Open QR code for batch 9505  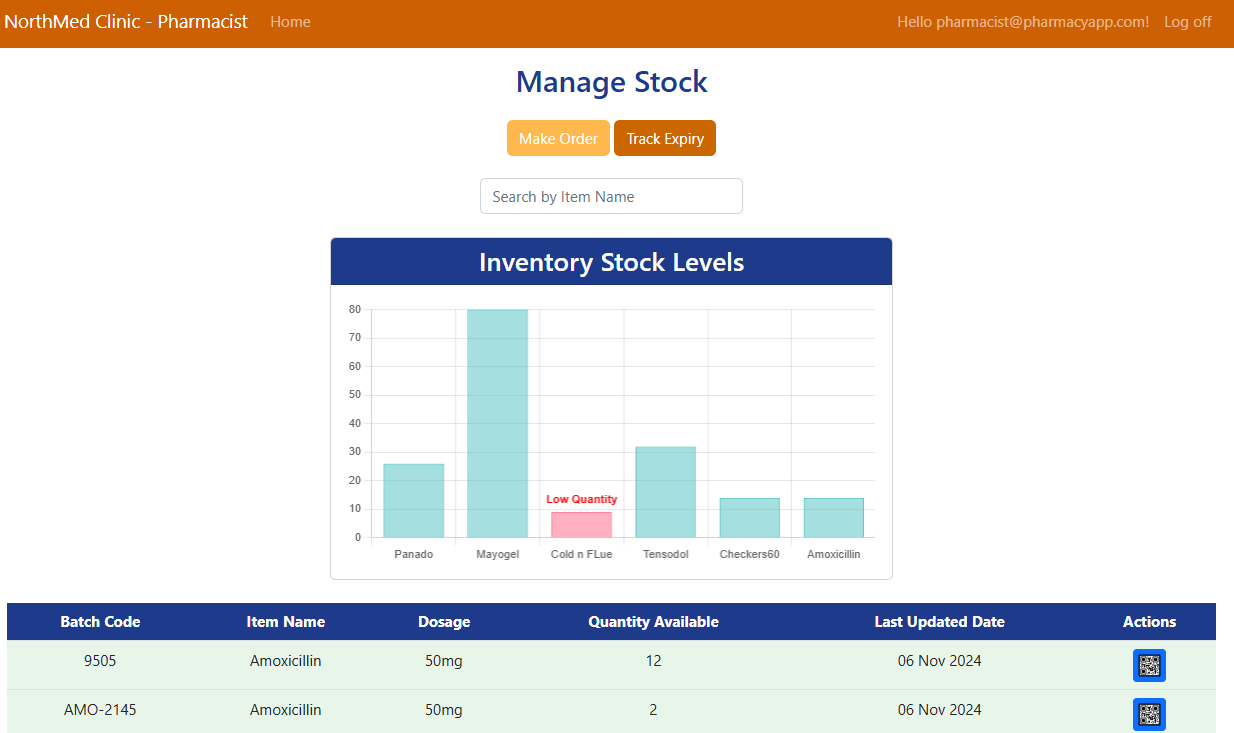(1149, 665)
